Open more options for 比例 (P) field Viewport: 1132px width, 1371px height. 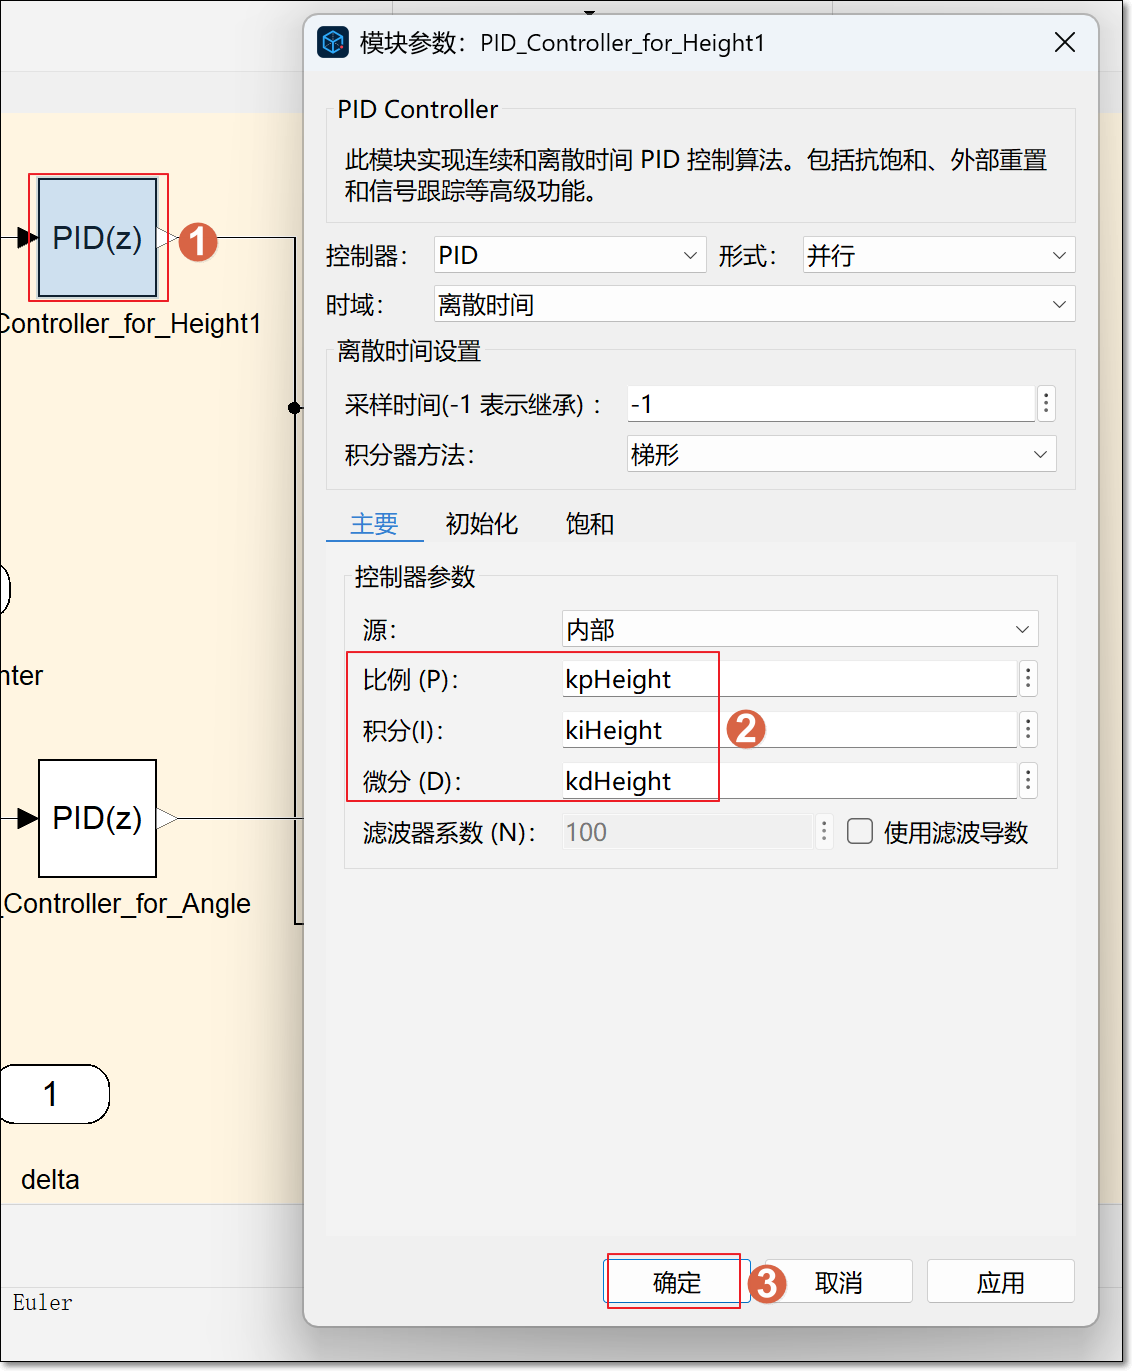tap(1027, 679)
